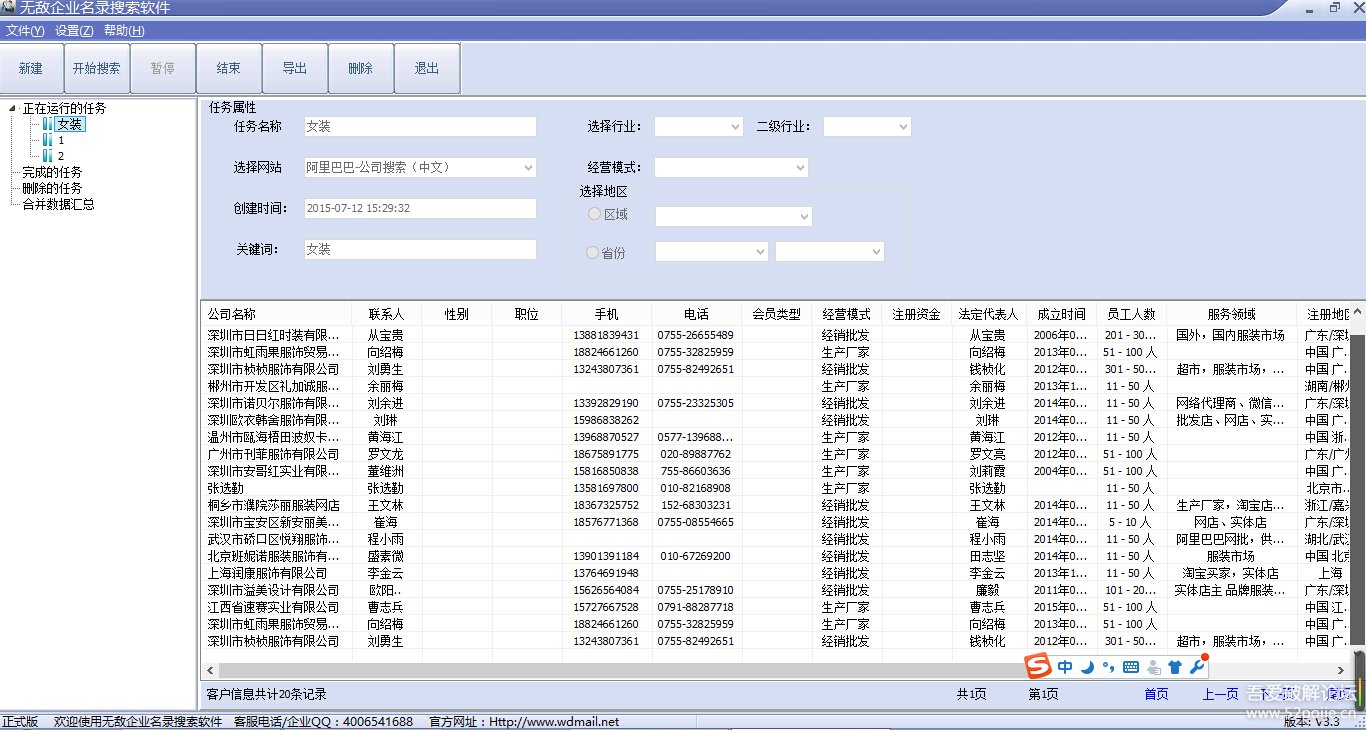Select the 省份 radio button
This screenshot has width=1366, height=730.
(593, 251)
